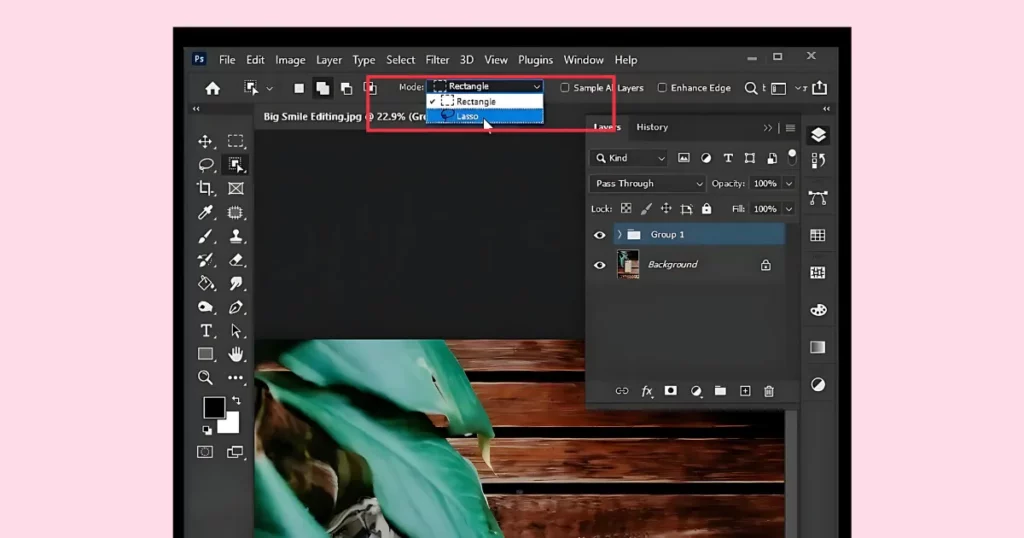
Task: Select the Pen tool
Action: tap(235, 307)
